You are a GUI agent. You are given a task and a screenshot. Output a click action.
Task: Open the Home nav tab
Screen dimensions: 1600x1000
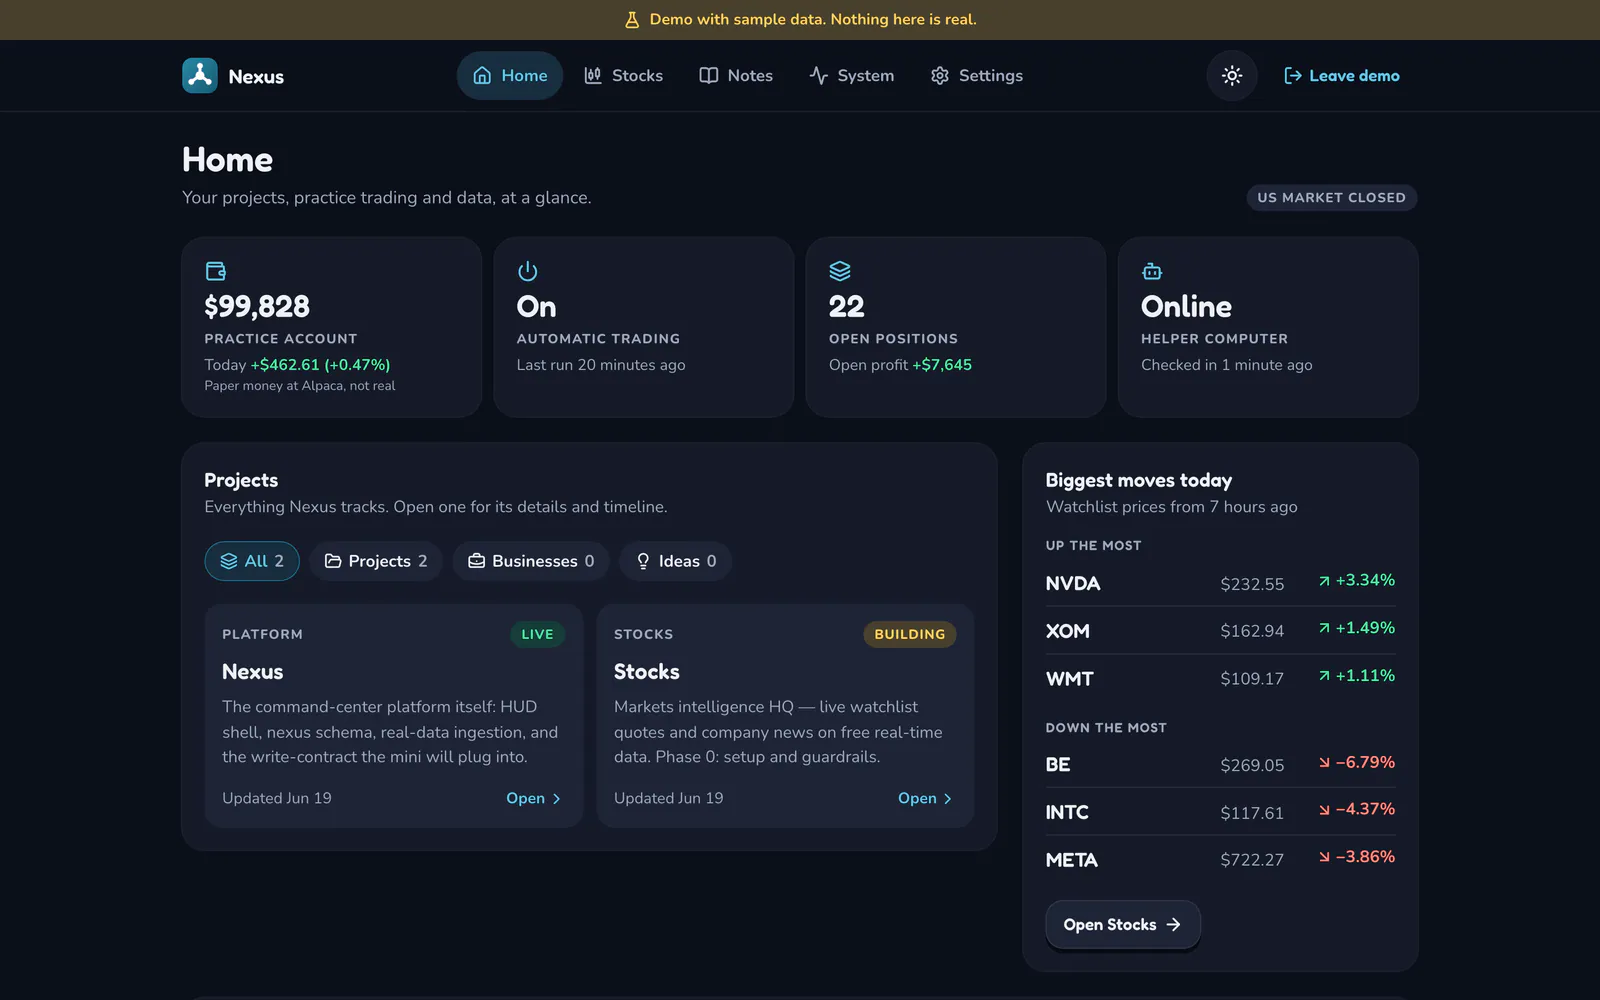(510, 76)
